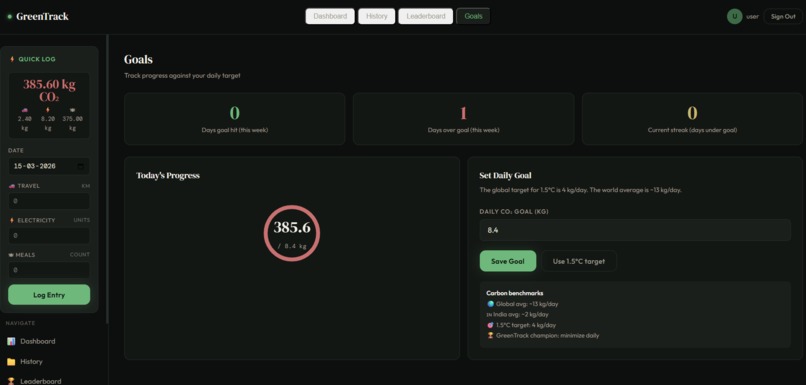Click the 'Set Daily Goal' heading

[505, 176]
